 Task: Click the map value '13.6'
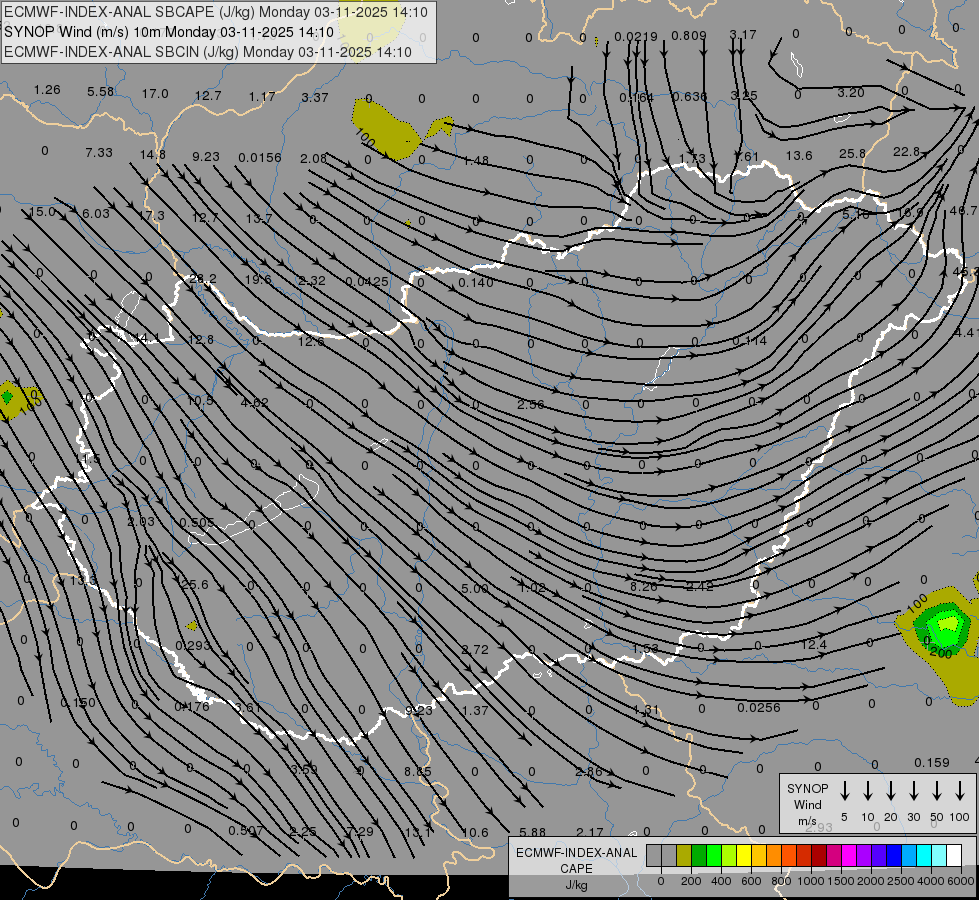pos(799,155)
